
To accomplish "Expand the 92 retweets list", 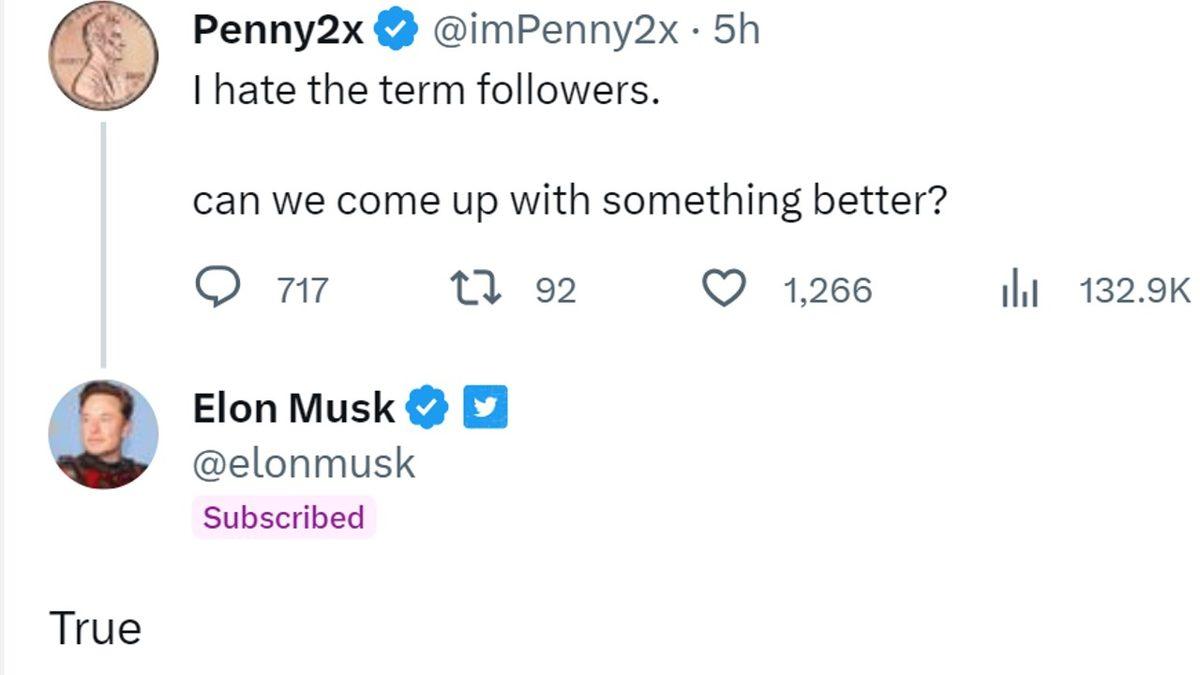I will coord(553,289).
